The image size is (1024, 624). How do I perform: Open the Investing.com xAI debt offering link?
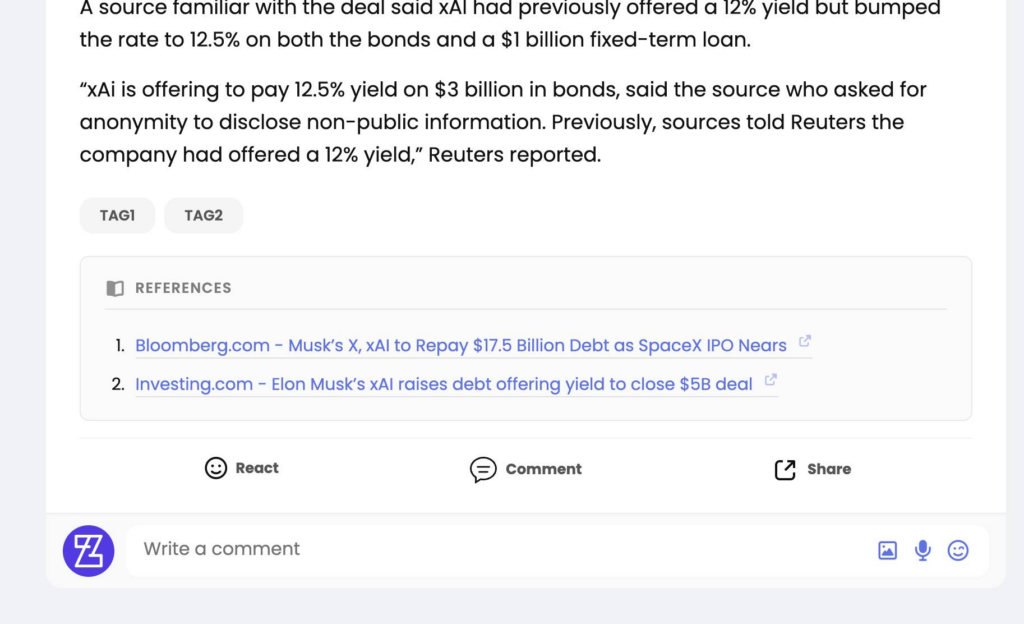pyautogui.click(x=444, y=384)
